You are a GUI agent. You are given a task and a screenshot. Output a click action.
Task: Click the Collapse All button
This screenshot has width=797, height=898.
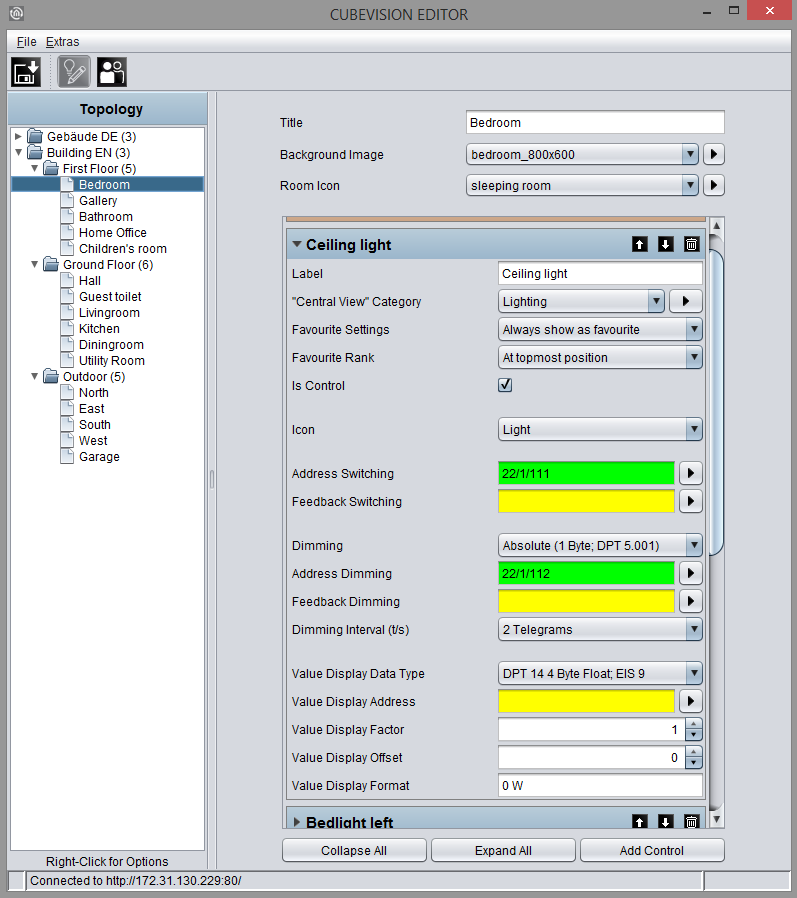tap(354, 850)
